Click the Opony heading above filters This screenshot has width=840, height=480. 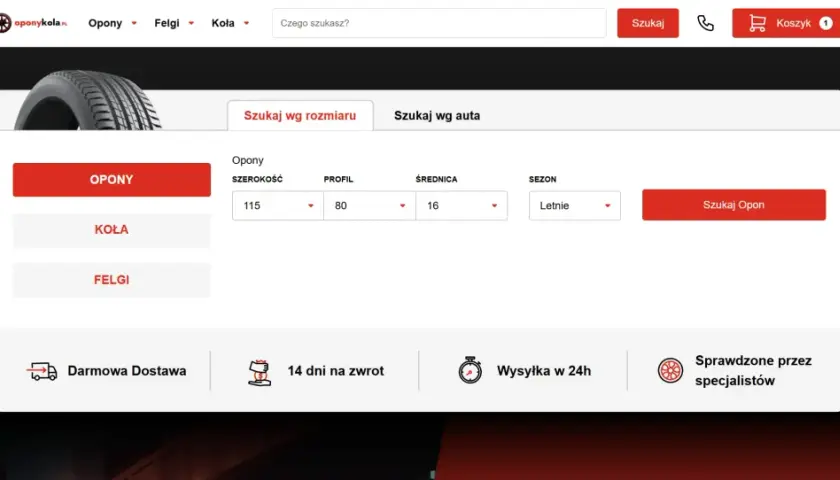click(248, 160)
